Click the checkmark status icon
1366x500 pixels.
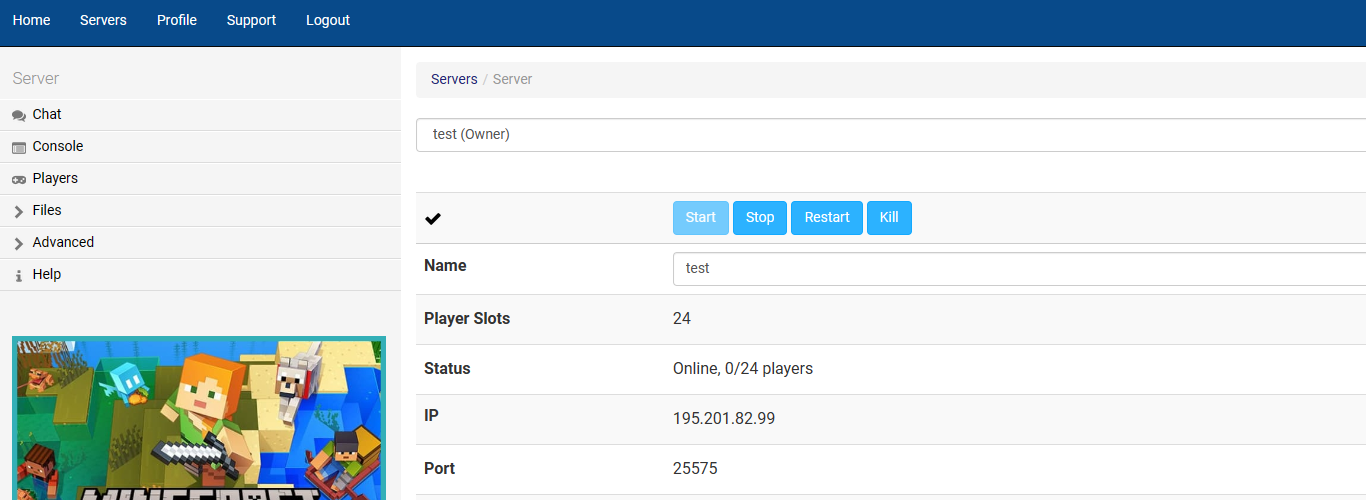pyautogui.click(x=433, y=218)
